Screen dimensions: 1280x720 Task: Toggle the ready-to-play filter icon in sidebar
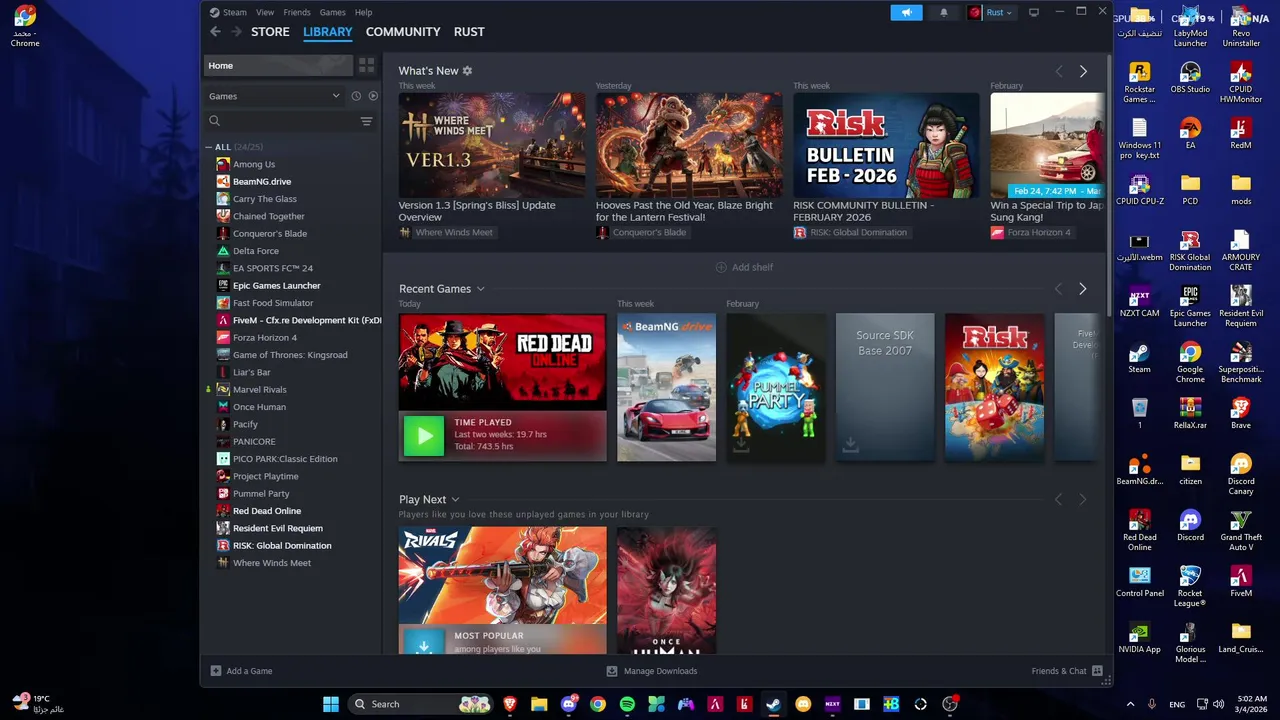[x=373, y=96]
